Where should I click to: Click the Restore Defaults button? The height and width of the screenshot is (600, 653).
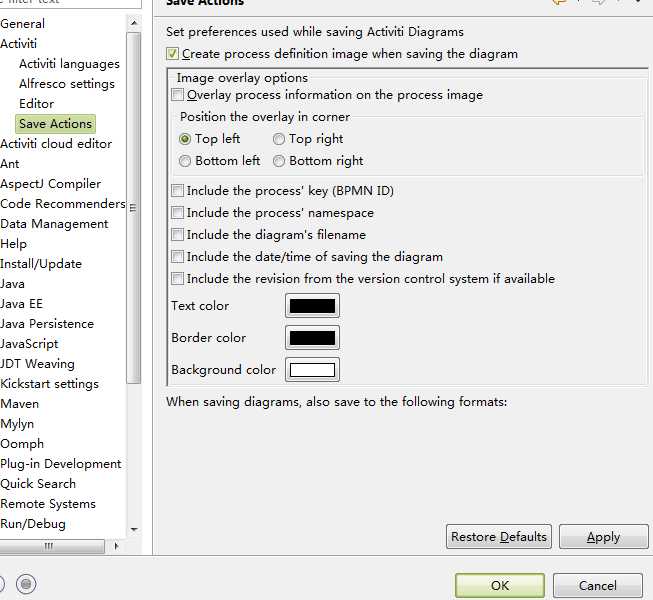pyautogui.click(x=499, y=537)
